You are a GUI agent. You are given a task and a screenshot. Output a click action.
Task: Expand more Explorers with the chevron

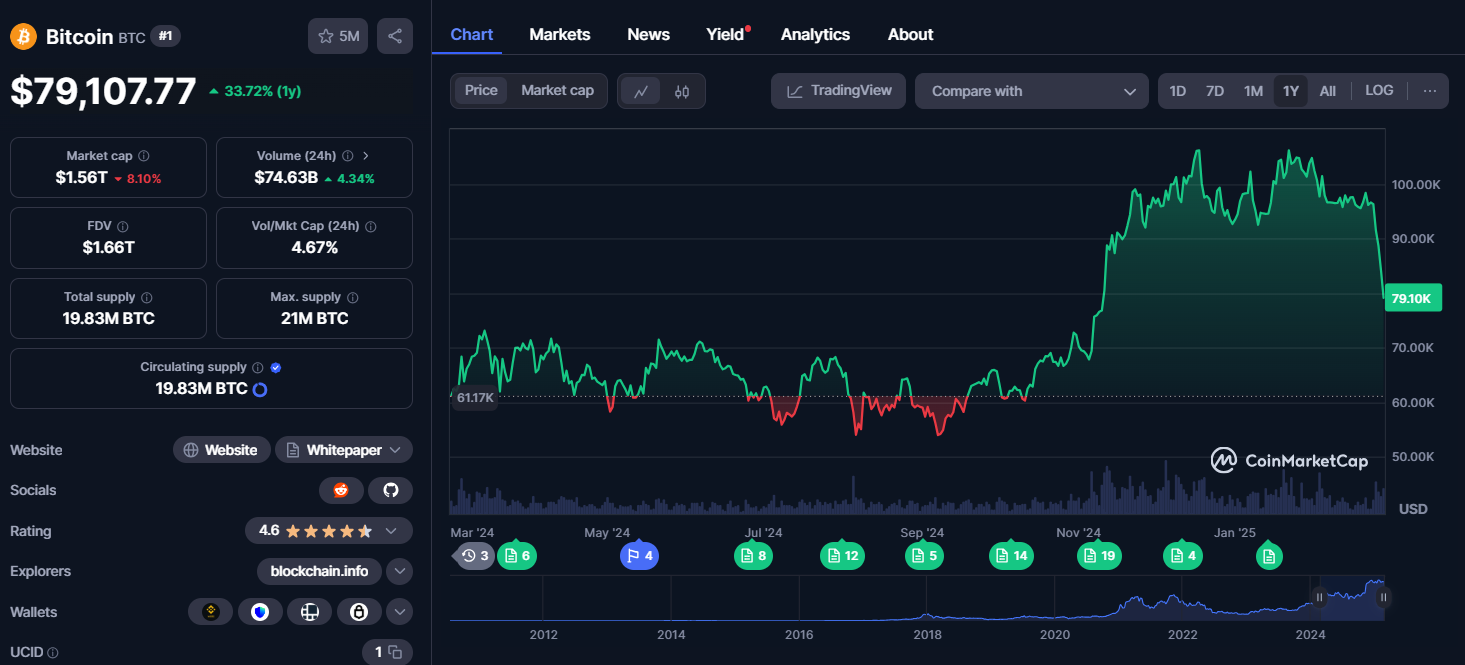click(400, 571)
